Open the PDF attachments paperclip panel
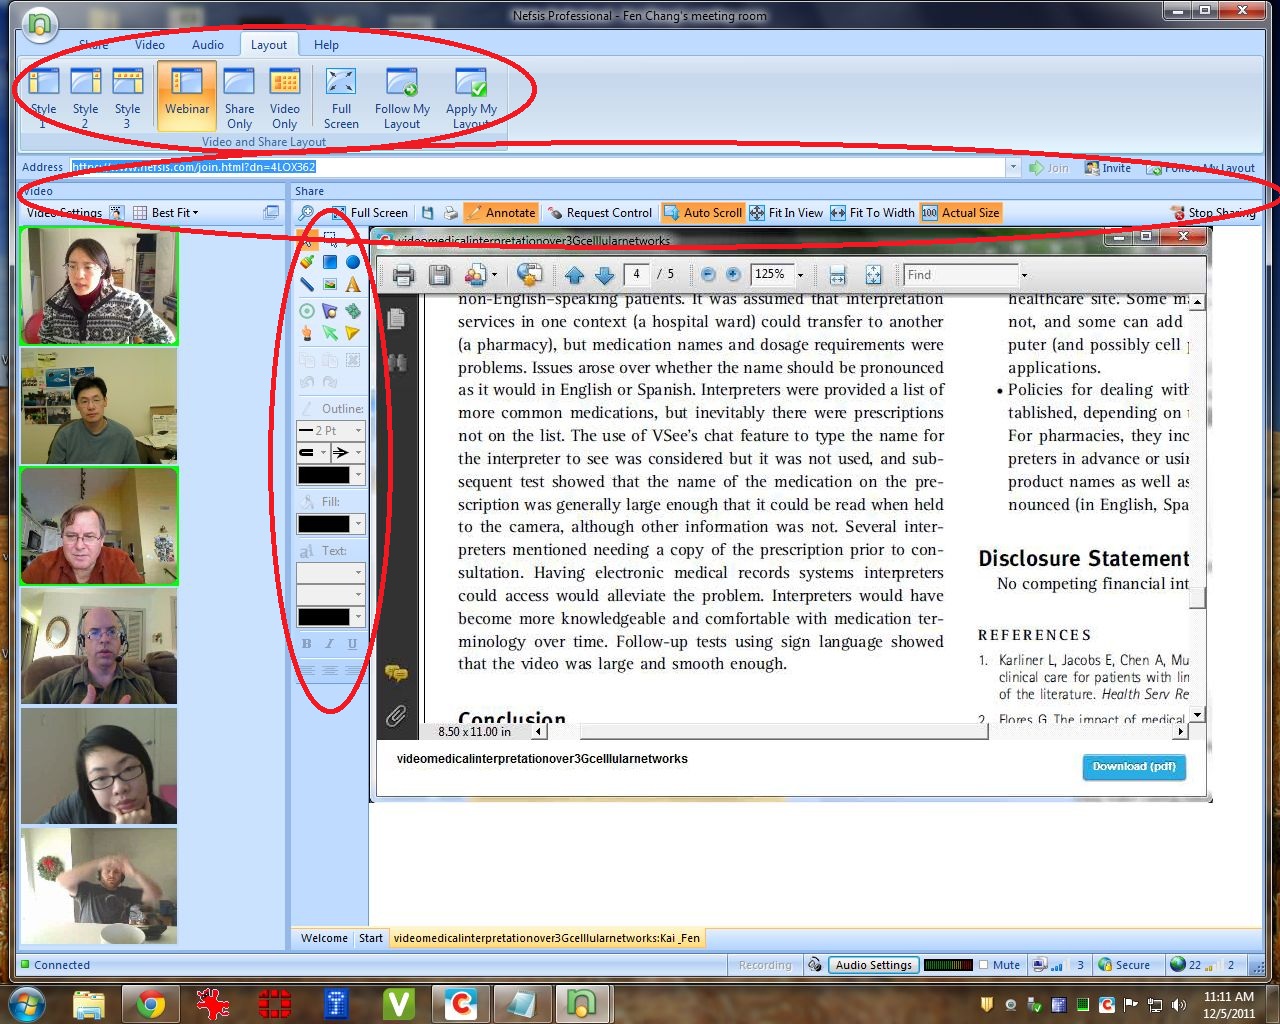This screenshot has width=1280, height=1024. 396,715
